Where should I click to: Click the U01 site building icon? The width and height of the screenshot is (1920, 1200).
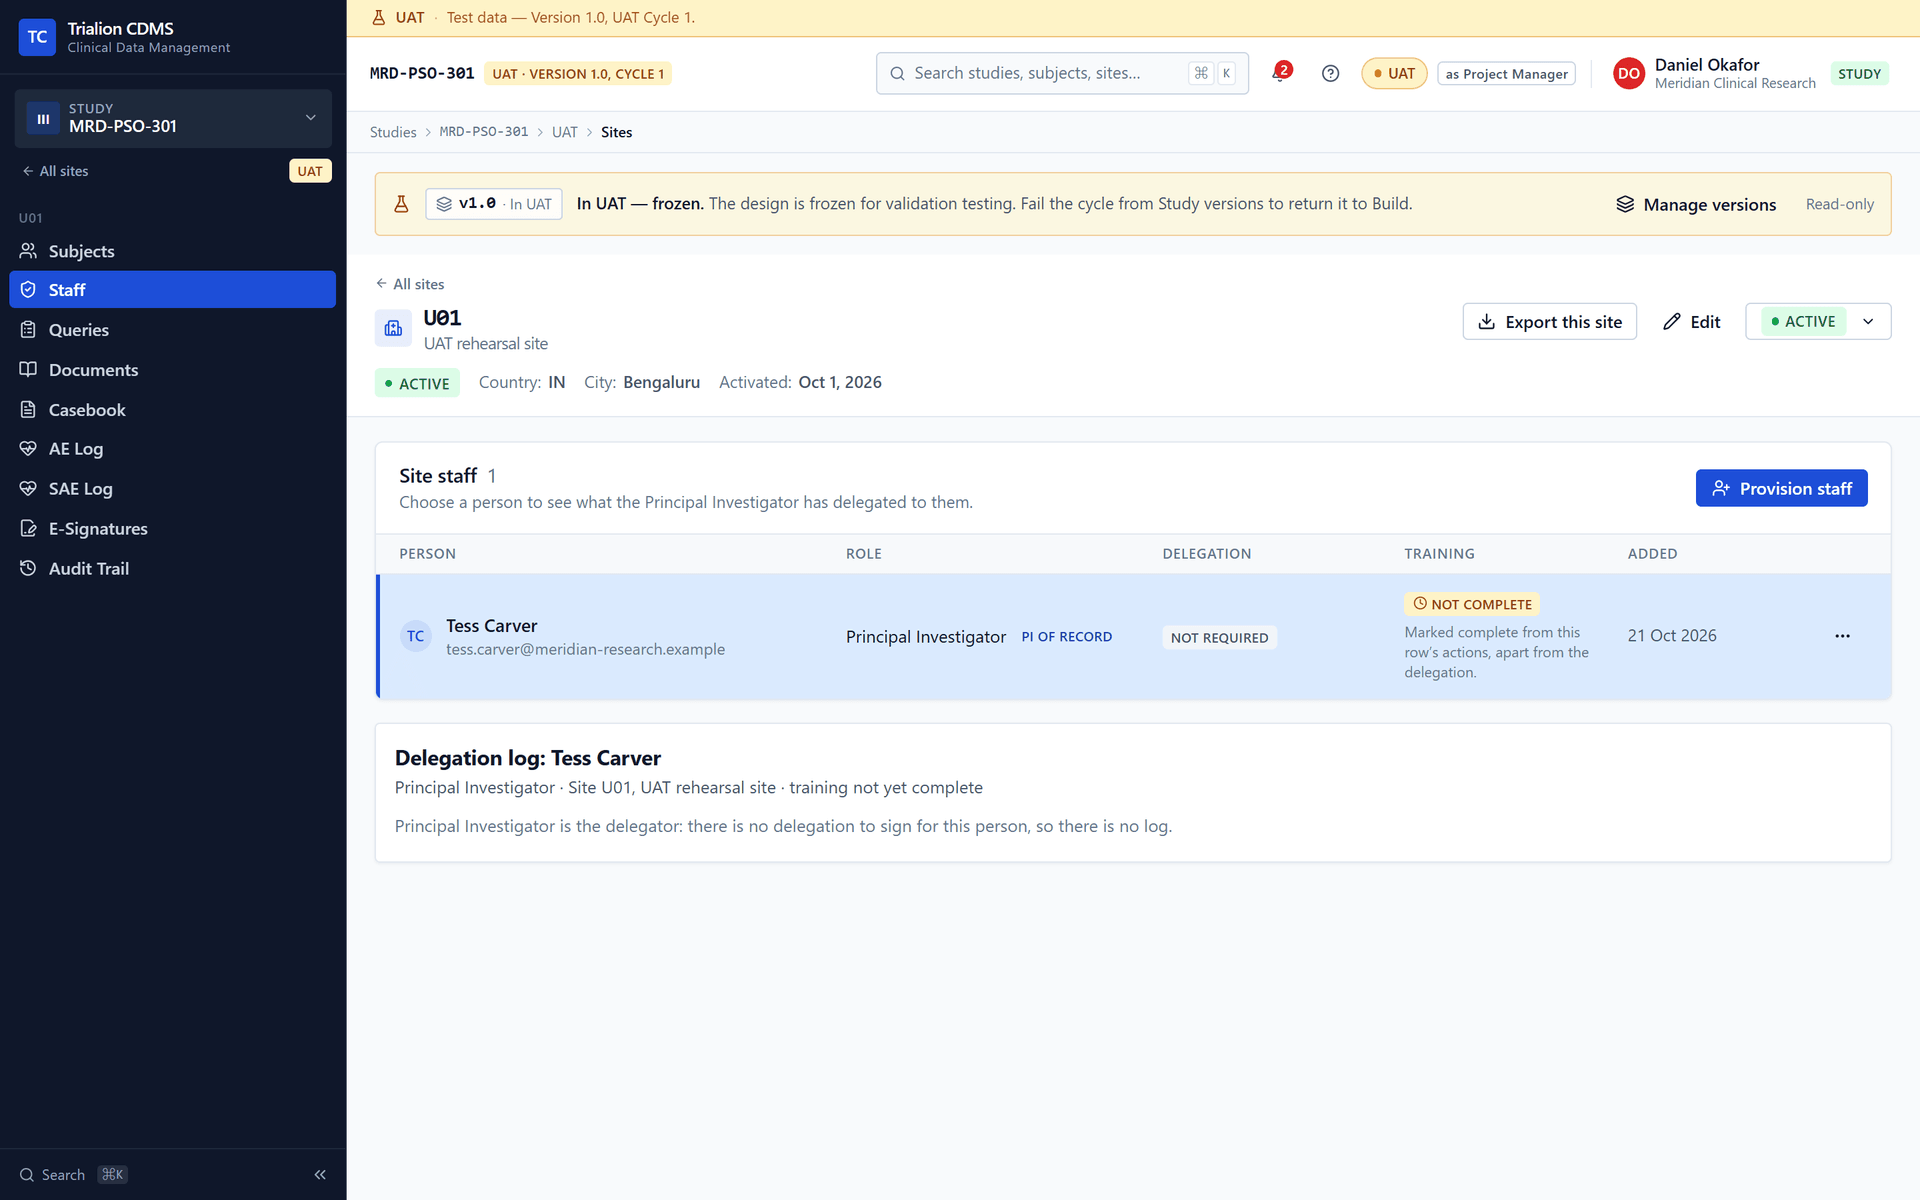click(x=393, y=328)
